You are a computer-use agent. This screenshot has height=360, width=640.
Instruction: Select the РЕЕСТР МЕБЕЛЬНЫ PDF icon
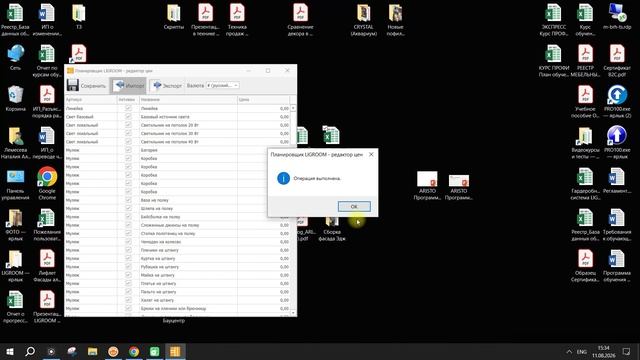585,60
